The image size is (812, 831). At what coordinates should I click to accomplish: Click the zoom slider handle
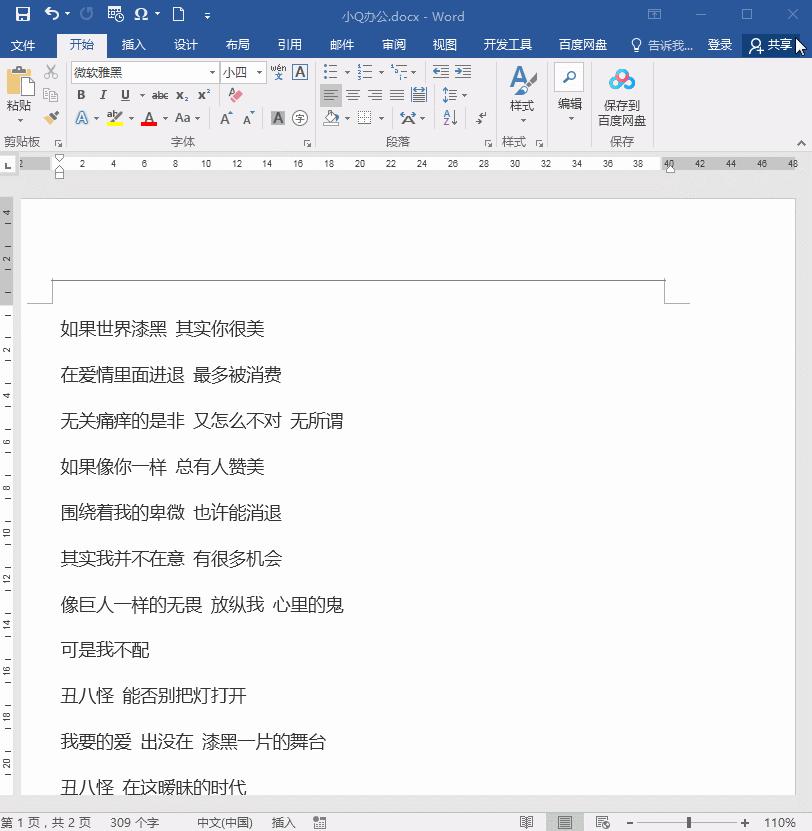tap(689, 823)
